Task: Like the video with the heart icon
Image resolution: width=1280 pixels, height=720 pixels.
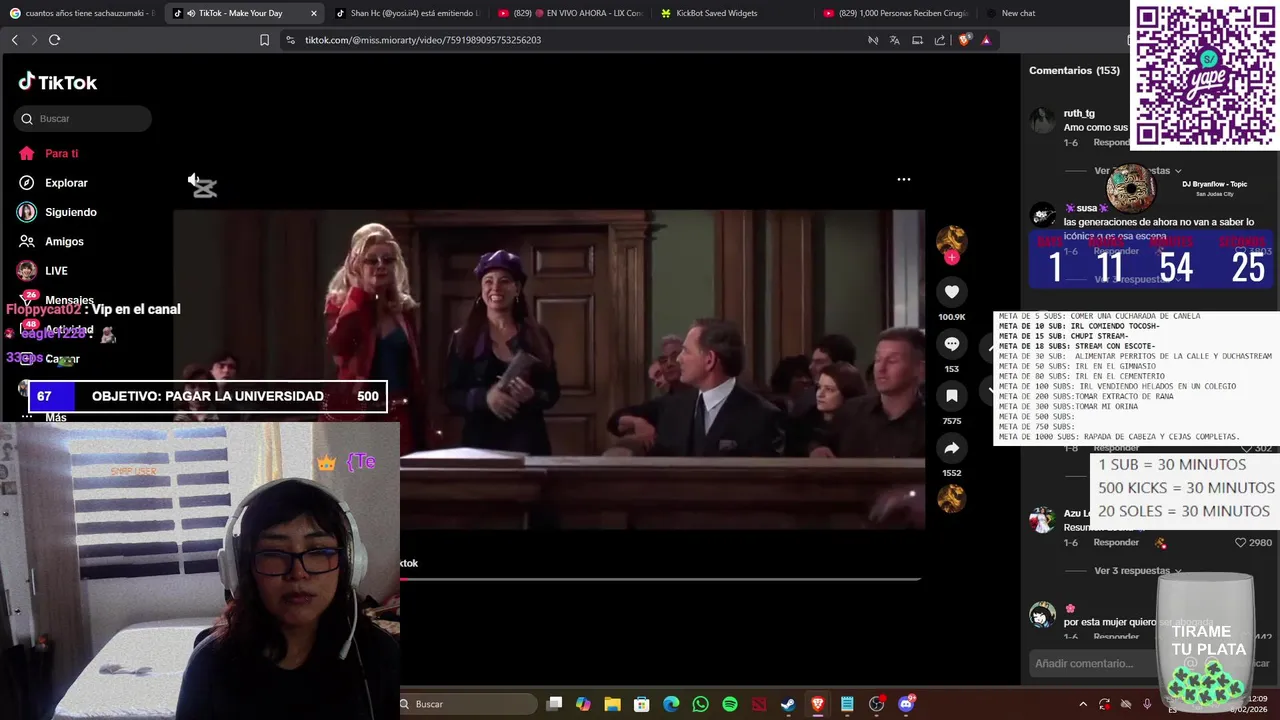Action: tap(951, 292)
